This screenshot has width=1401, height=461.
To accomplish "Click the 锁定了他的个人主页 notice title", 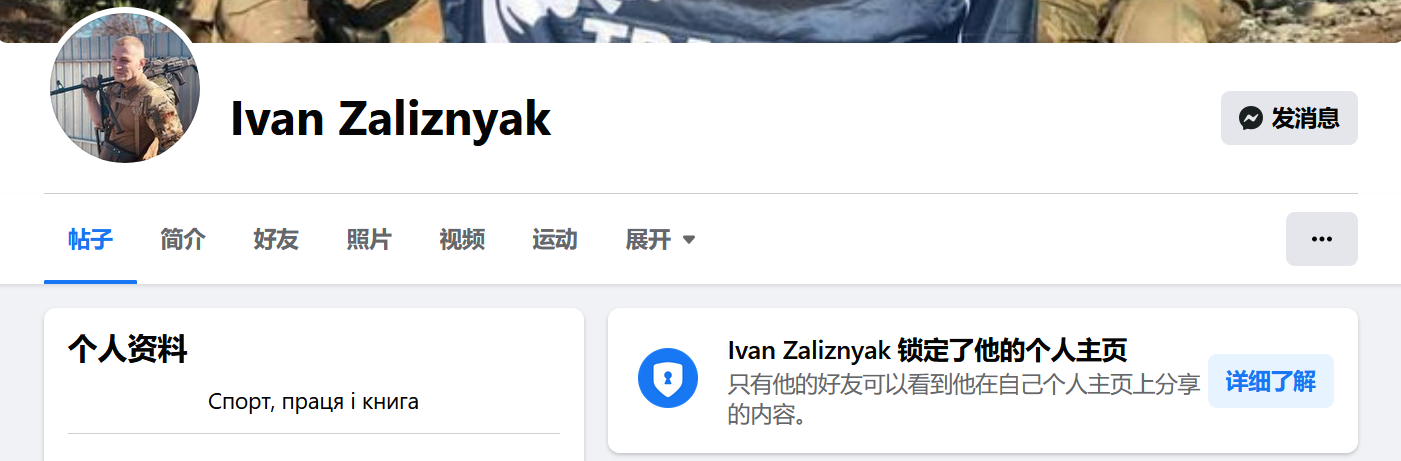I will 927,350.
